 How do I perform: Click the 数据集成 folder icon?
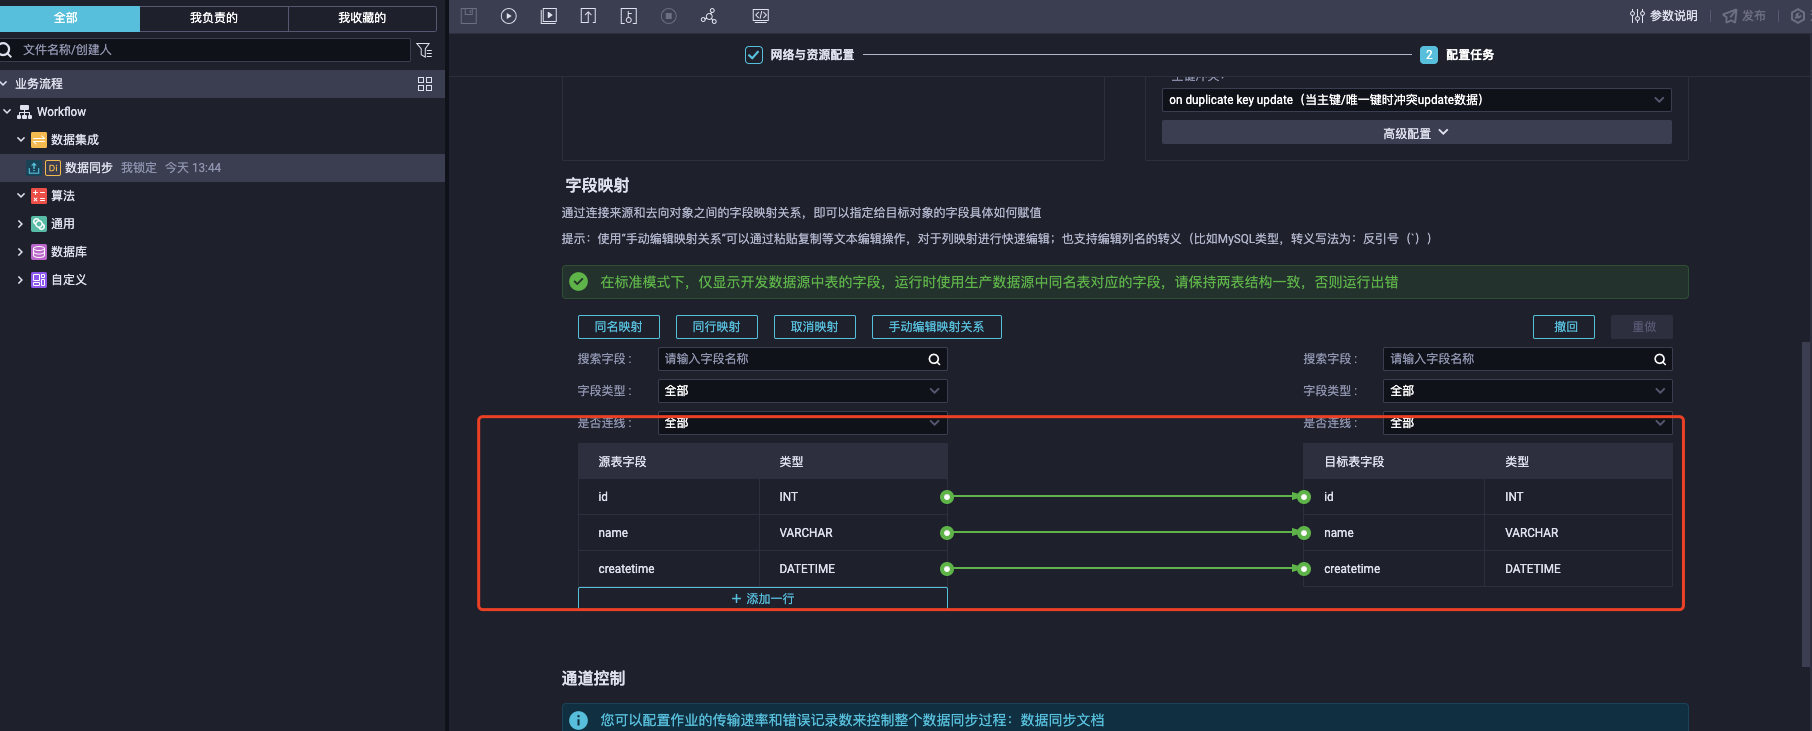[39, 140]
